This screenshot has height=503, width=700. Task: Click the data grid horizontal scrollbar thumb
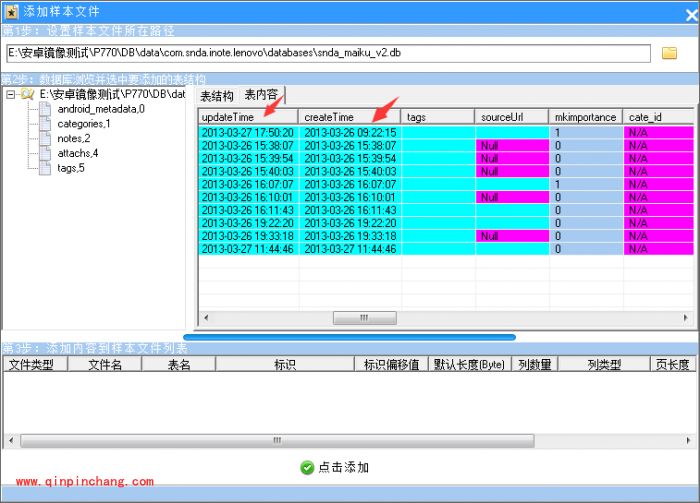coord(363,318)
